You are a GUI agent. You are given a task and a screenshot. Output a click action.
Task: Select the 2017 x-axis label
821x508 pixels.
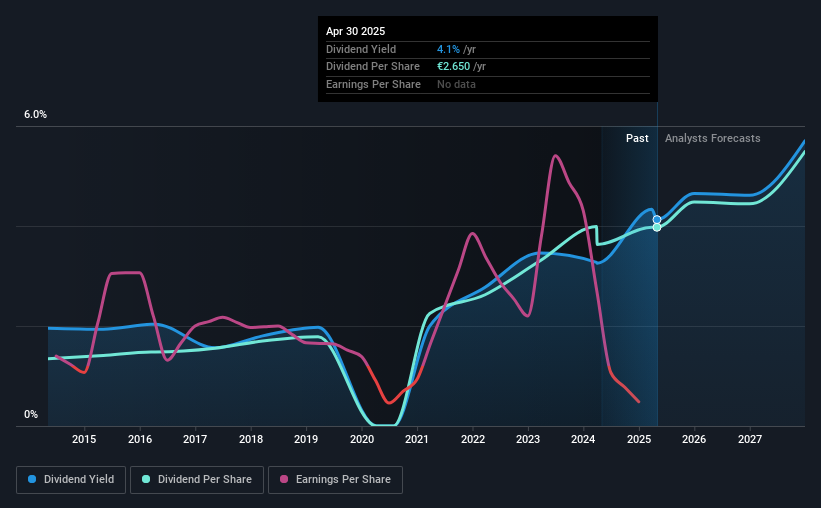pyautogui.click(x=195, y=439)
